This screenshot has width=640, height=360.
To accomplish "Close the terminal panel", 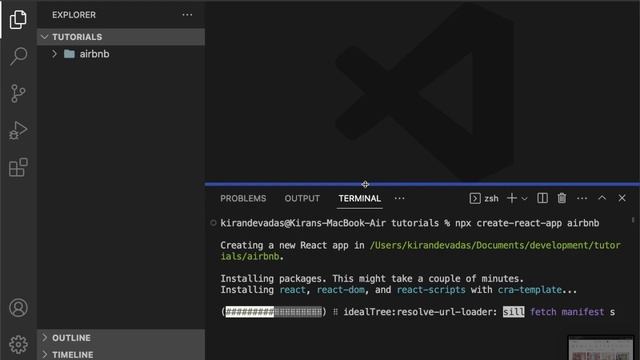I will click(x=622, y=198).
